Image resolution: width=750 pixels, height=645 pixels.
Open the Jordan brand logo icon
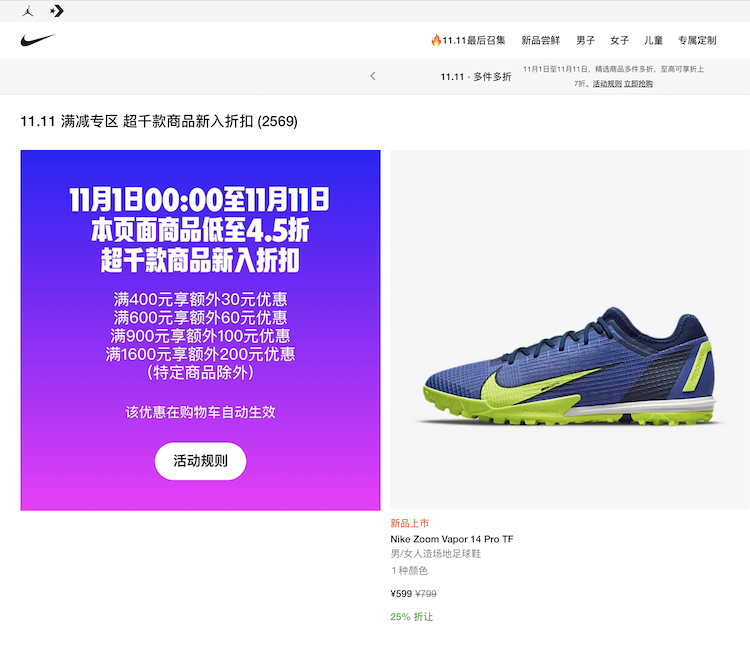point(28,11)
